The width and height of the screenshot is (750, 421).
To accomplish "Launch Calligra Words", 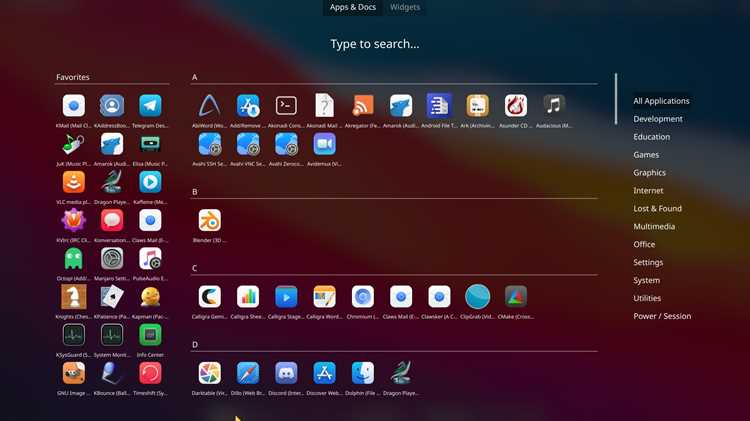I will [x=324, y=297].
